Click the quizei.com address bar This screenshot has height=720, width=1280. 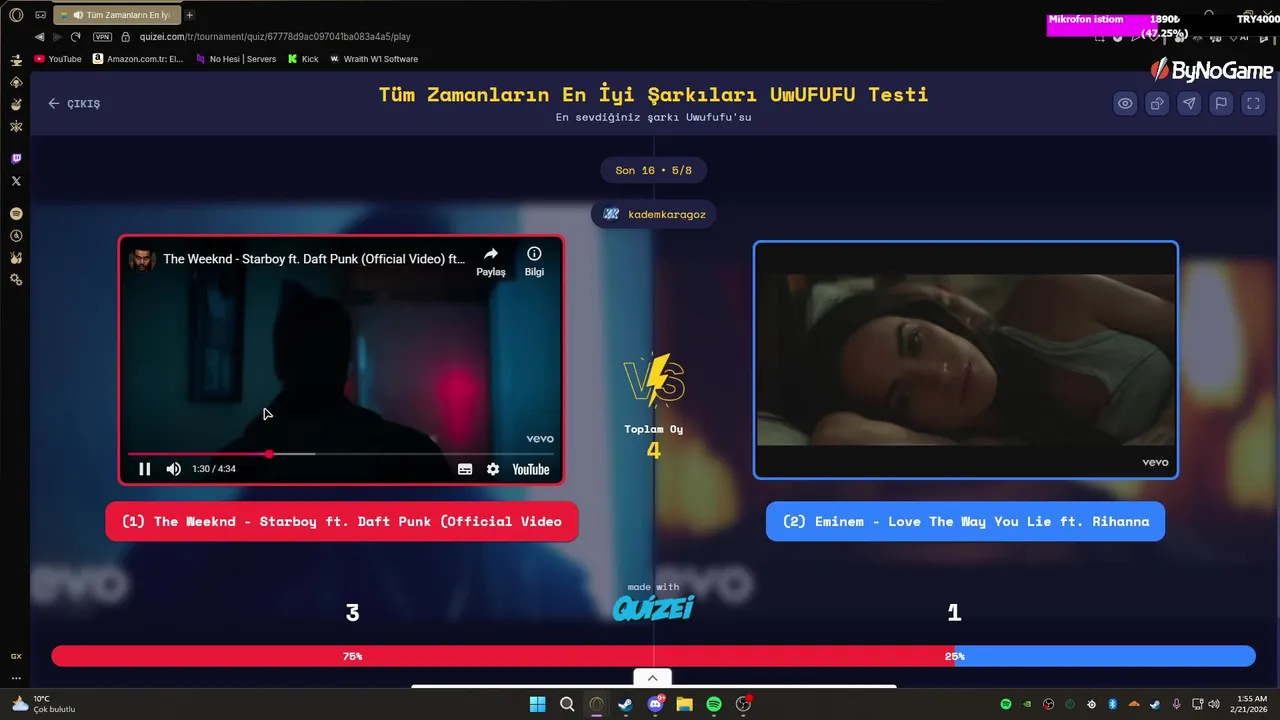pyautogui.click(x=275, y=37)
